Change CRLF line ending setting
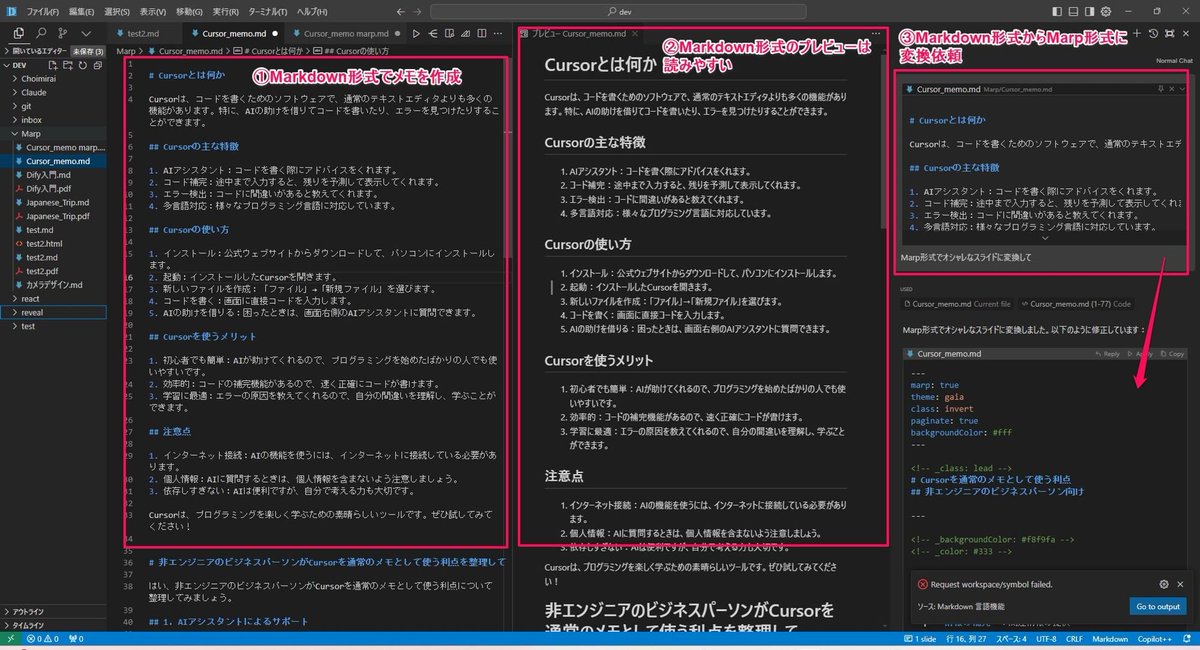The width and height of the screenshot is (1200, 650). pos(1074,638)
